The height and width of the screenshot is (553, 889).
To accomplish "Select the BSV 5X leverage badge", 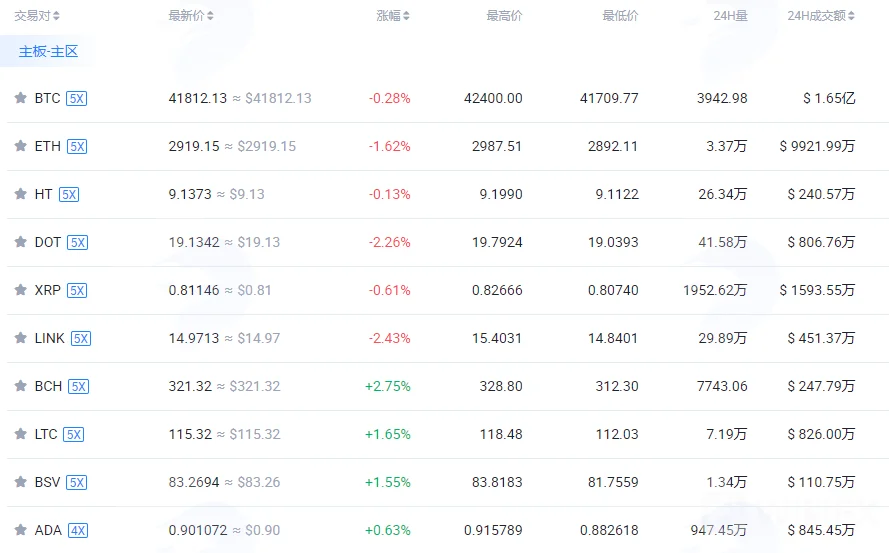I will point(77,483).
